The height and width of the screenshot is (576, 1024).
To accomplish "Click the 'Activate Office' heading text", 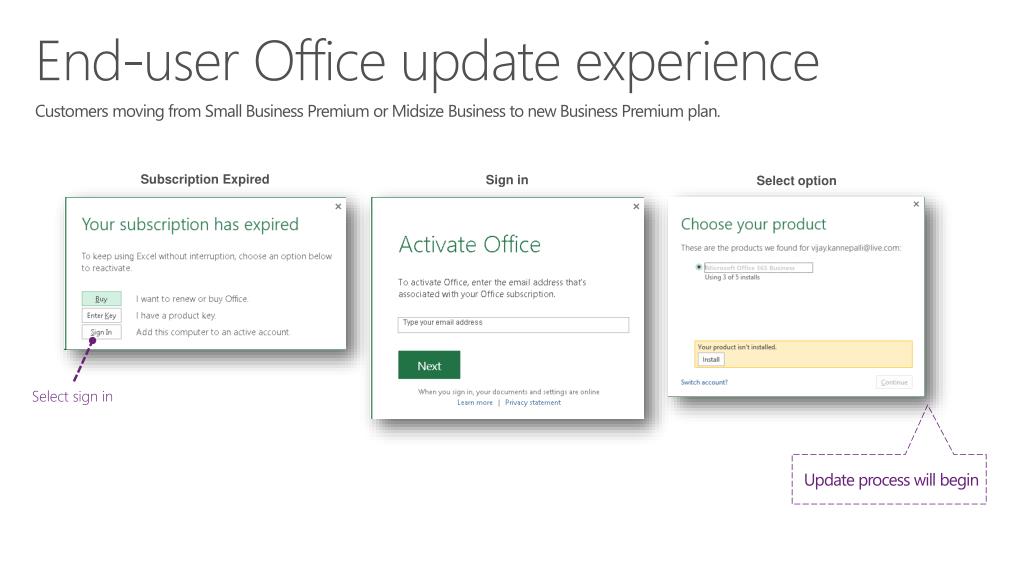I will pos(470,245).
